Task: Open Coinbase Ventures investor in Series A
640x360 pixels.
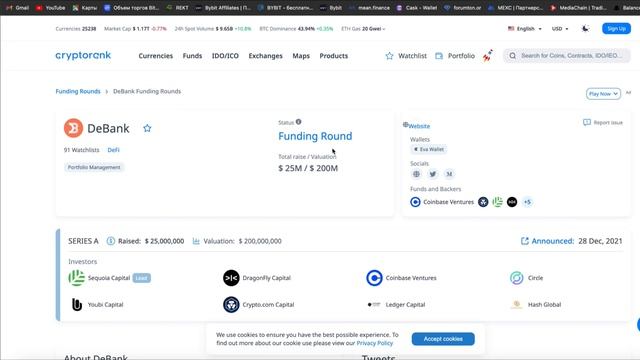Action: click(x=411, y=278)
